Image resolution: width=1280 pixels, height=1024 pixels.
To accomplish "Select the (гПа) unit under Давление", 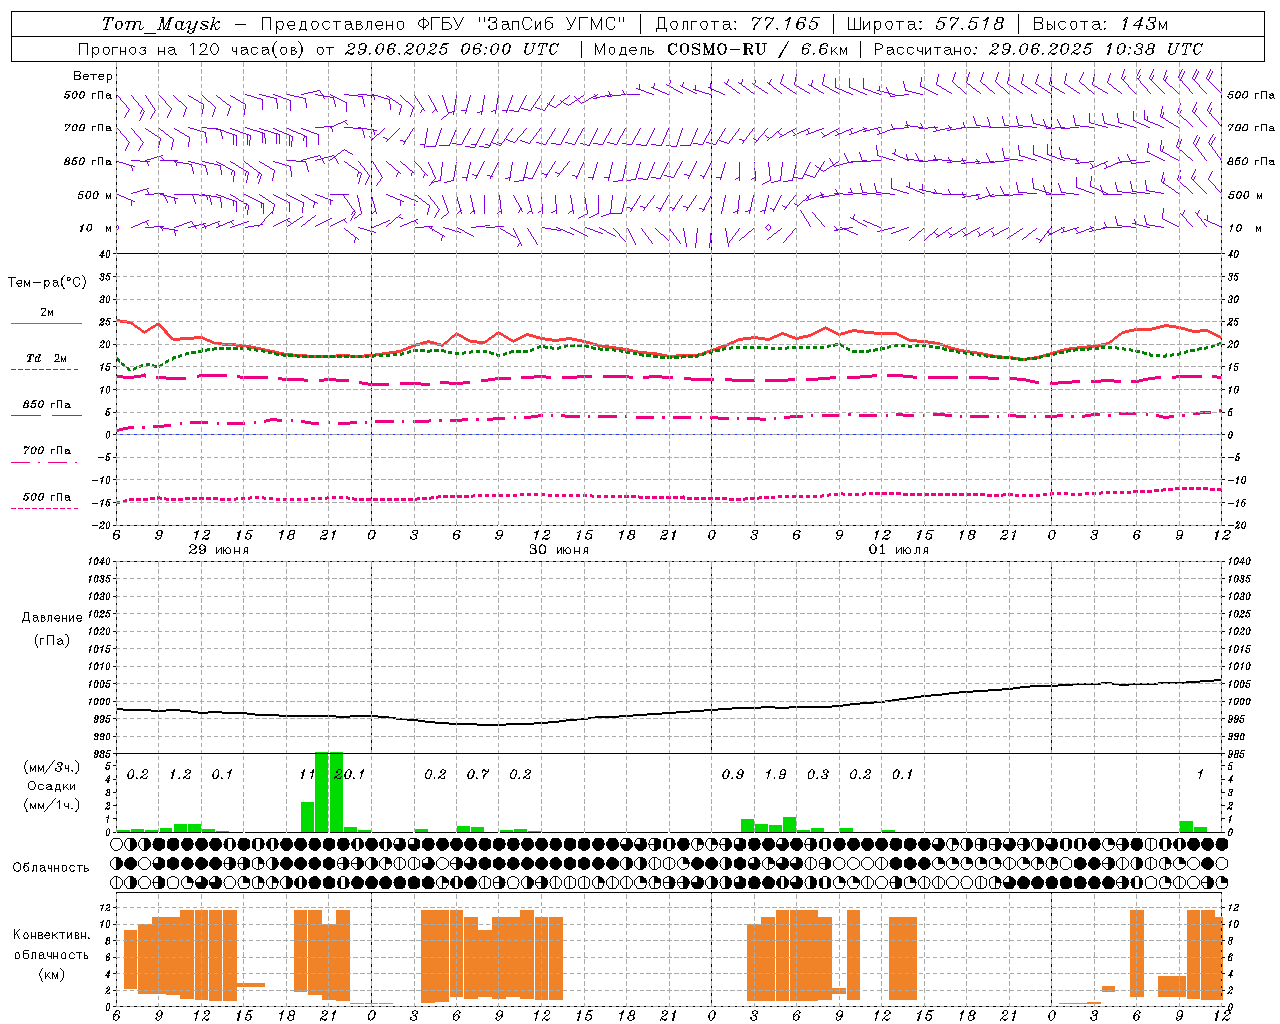I will [52, 640].
